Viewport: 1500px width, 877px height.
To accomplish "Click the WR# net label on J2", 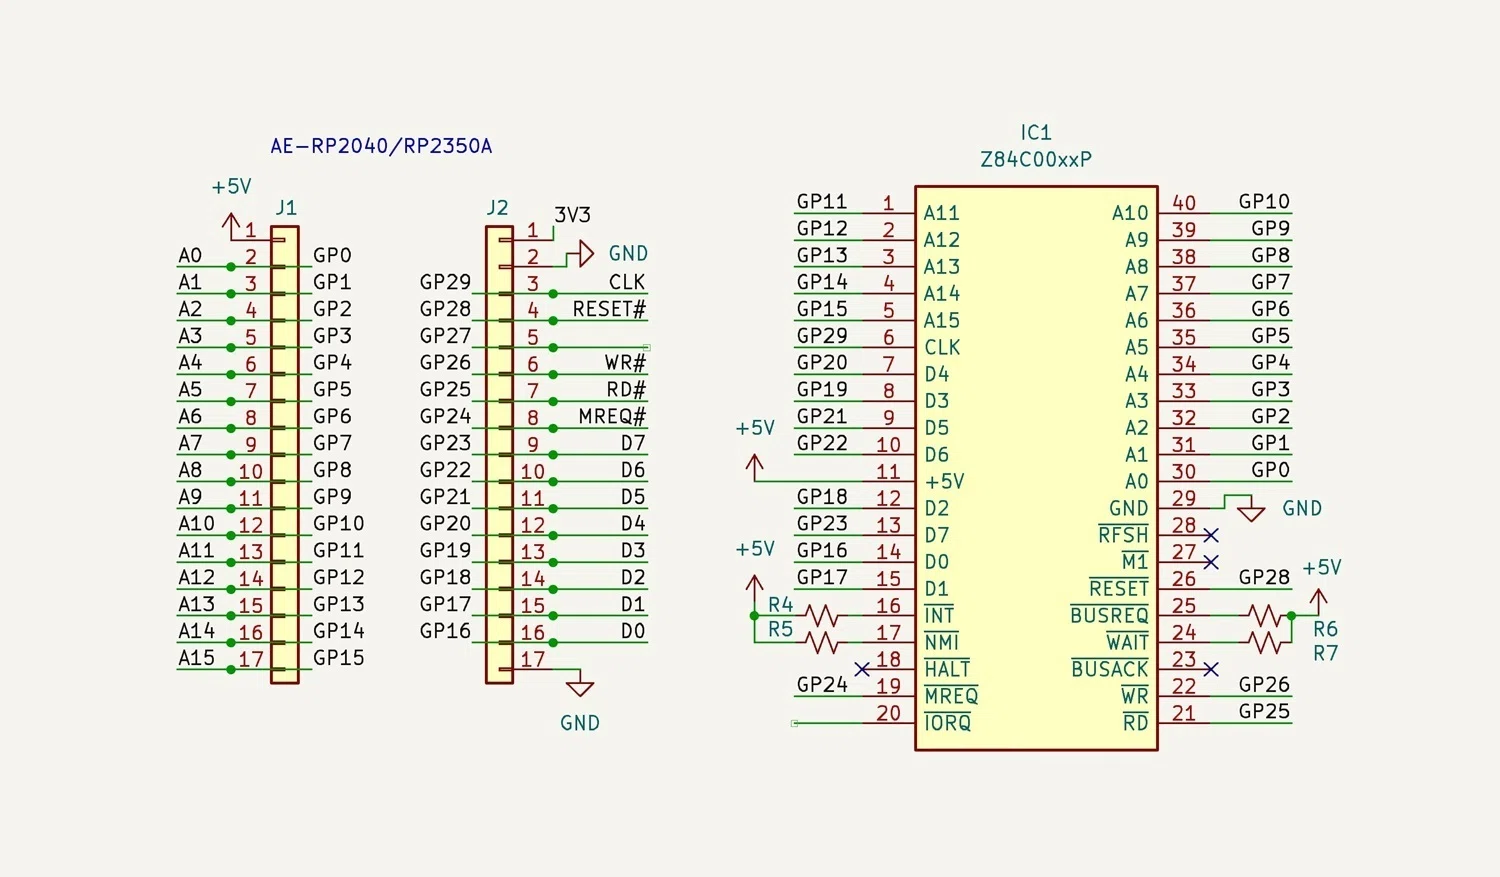I will (x=625, y=362).
